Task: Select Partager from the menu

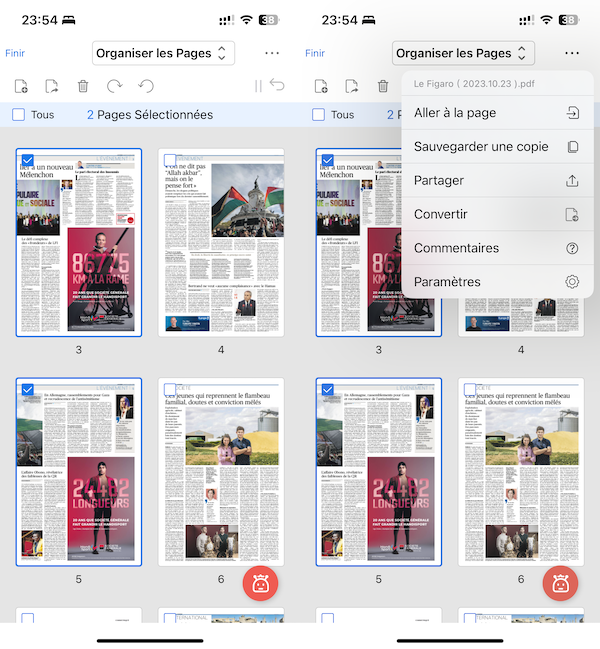Action: click(x=498, y=180)
